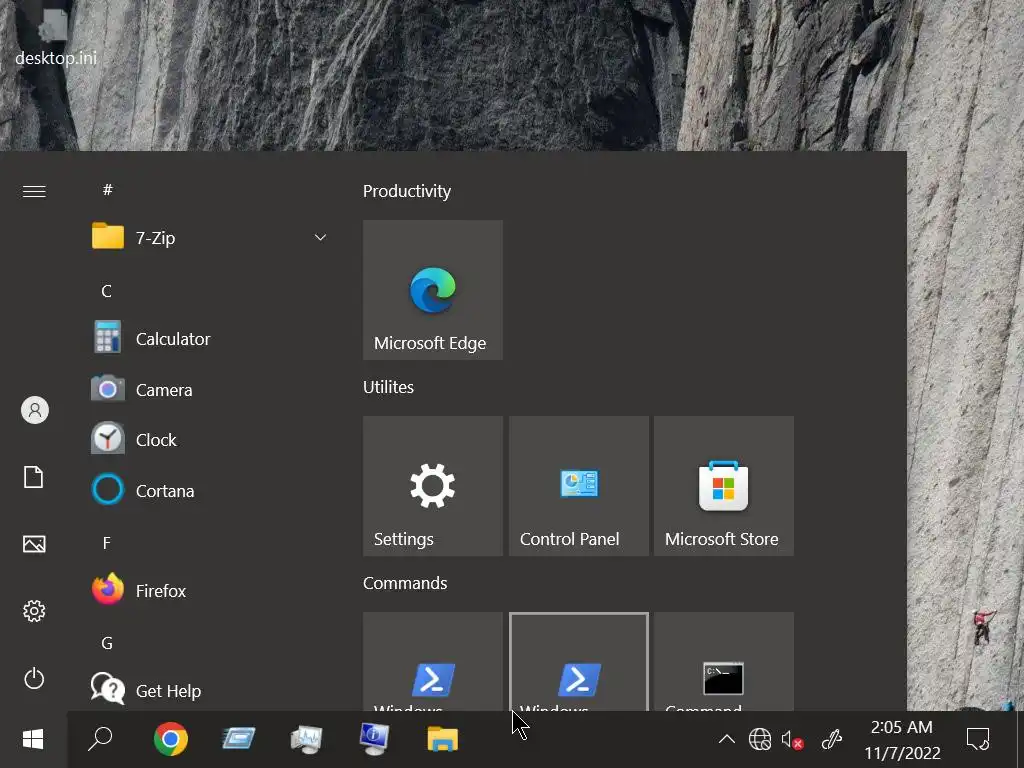The width and height of the screenshot is (1024, 768).
Task: Open Pictures from the Start sidebar
Action: 34,544
